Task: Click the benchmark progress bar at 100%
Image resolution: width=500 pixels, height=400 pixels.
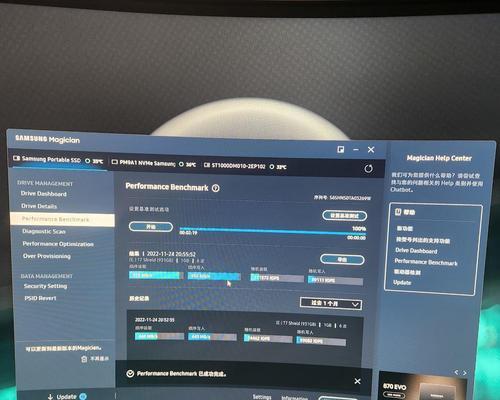Action: point(273,231)
